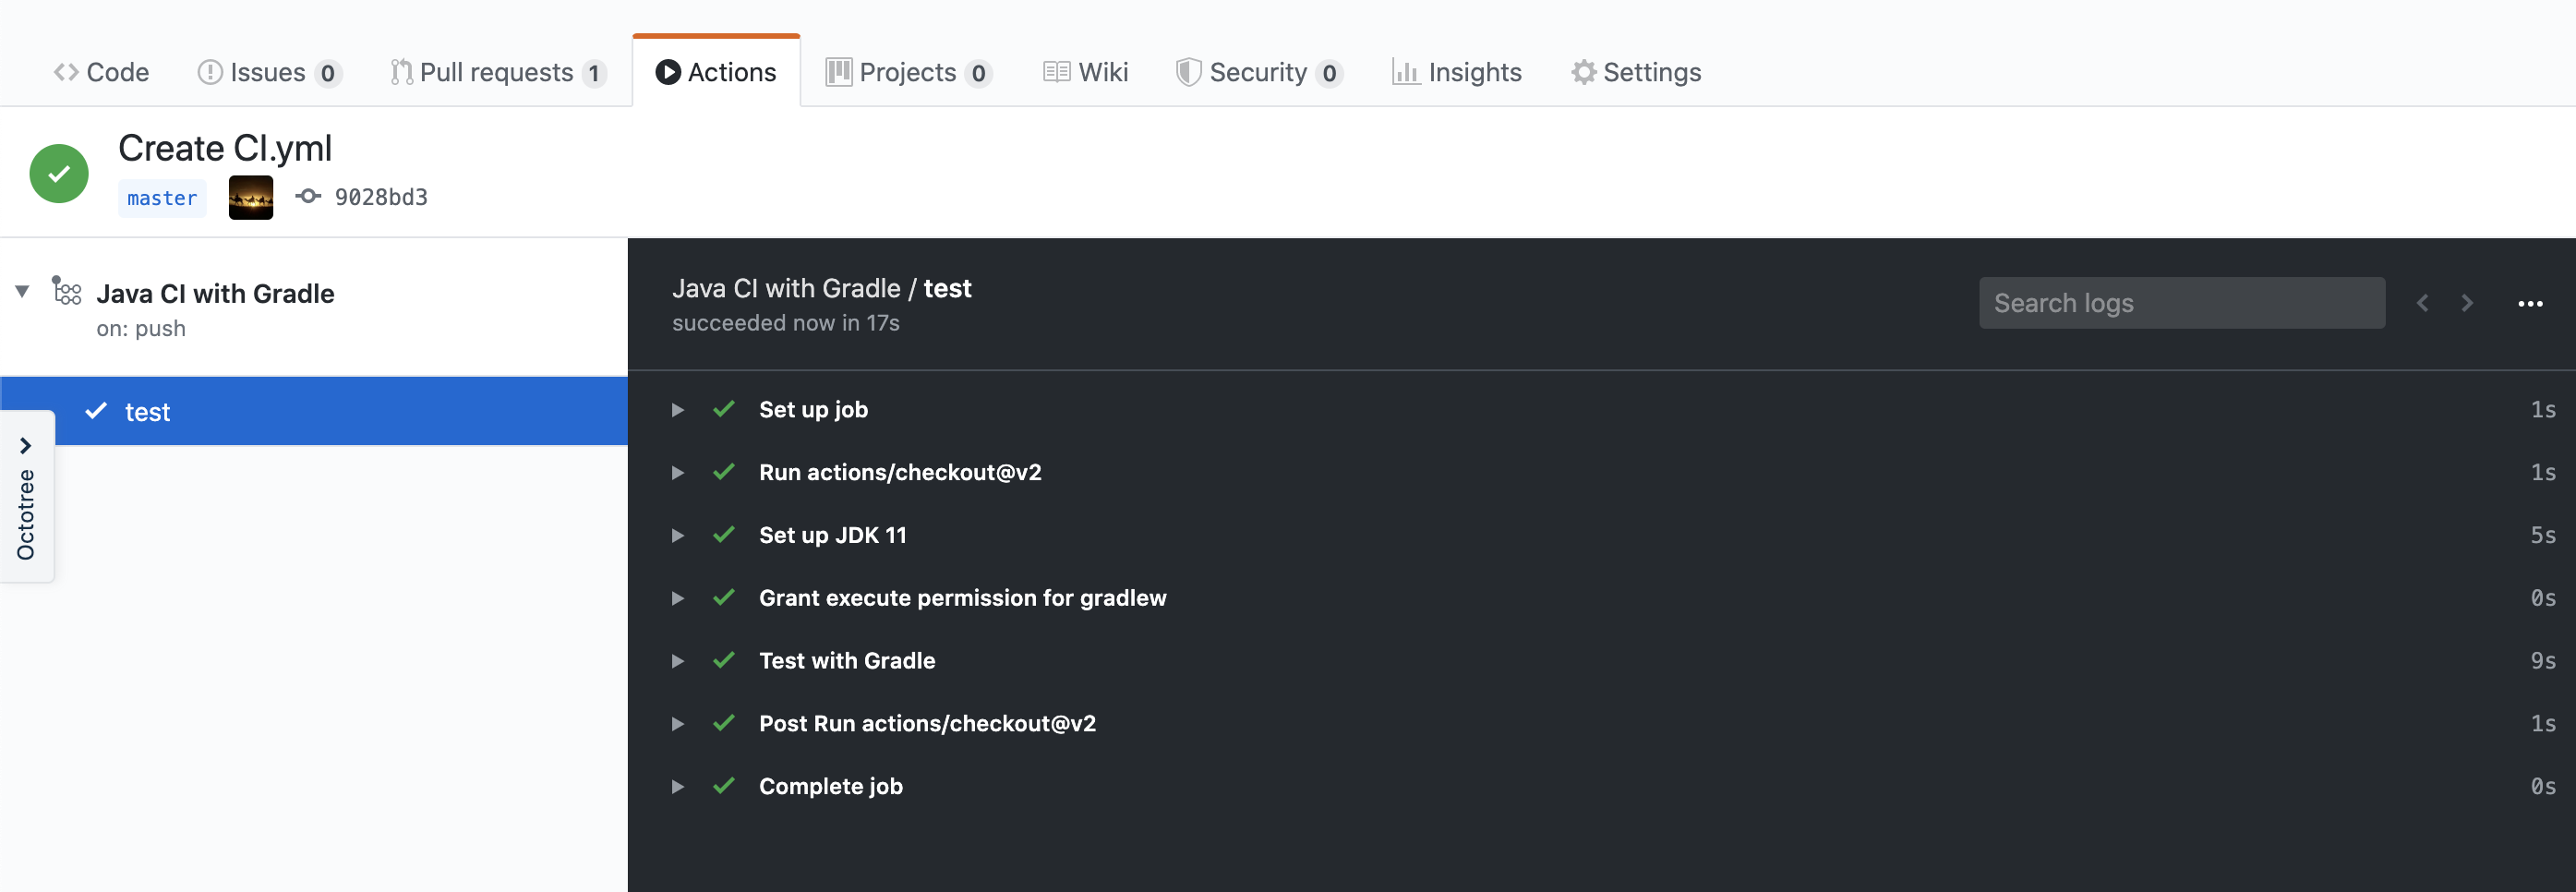Click the Pull requests count badge 1

tap(594, 73)
